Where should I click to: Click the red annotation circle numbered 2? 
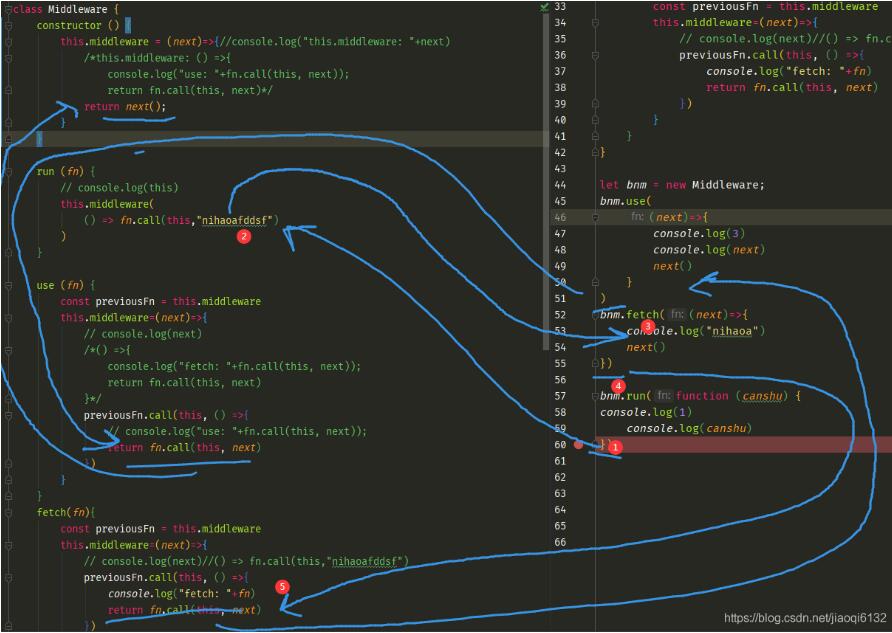[244, 236]
